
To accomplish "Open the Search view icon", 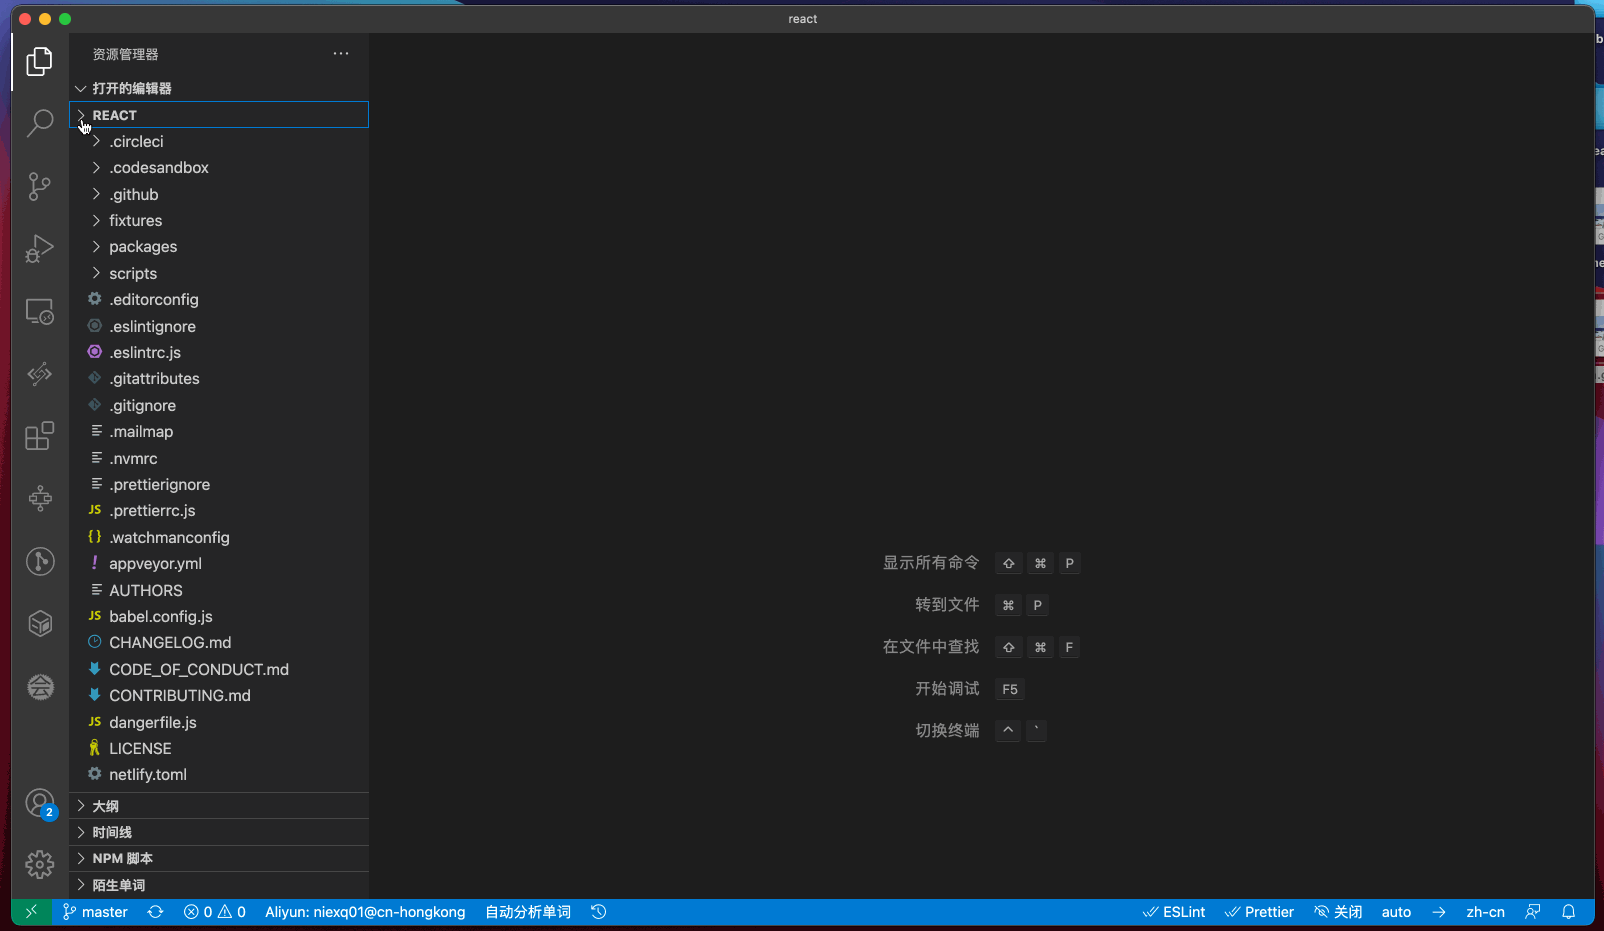I will (39, 124).
